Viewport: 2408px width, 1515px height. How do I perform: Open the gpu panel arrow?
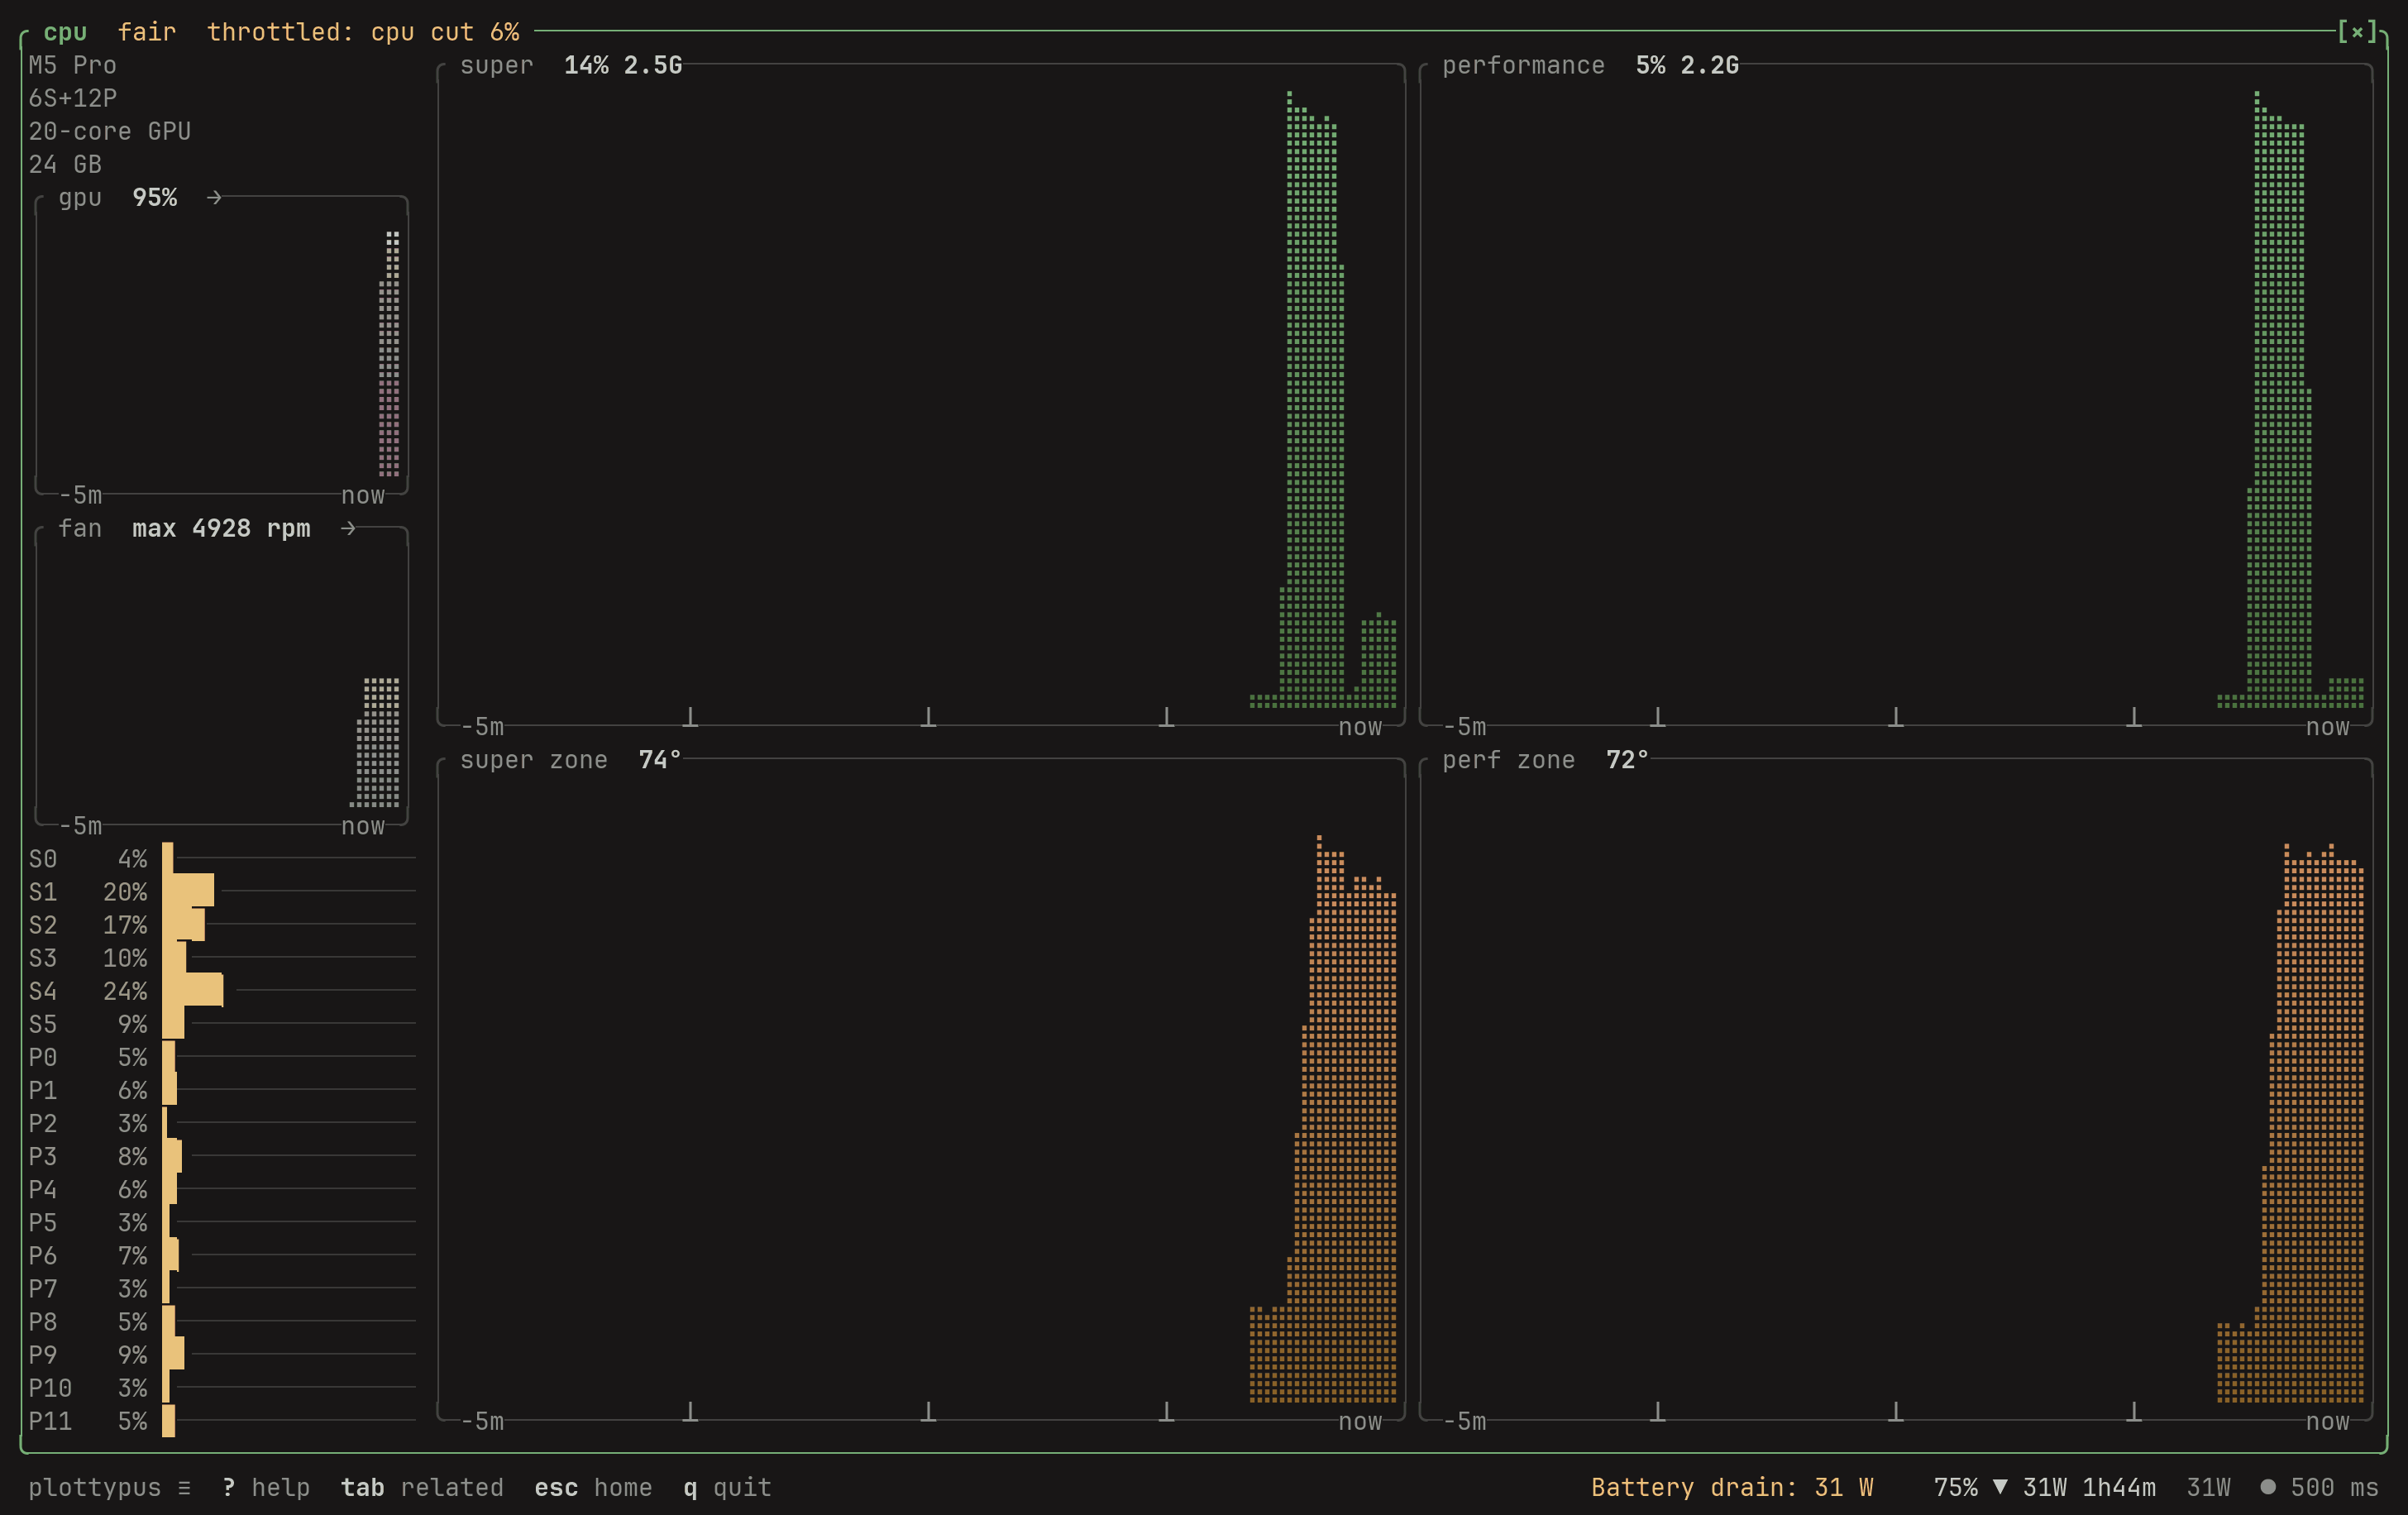point(214,198)
